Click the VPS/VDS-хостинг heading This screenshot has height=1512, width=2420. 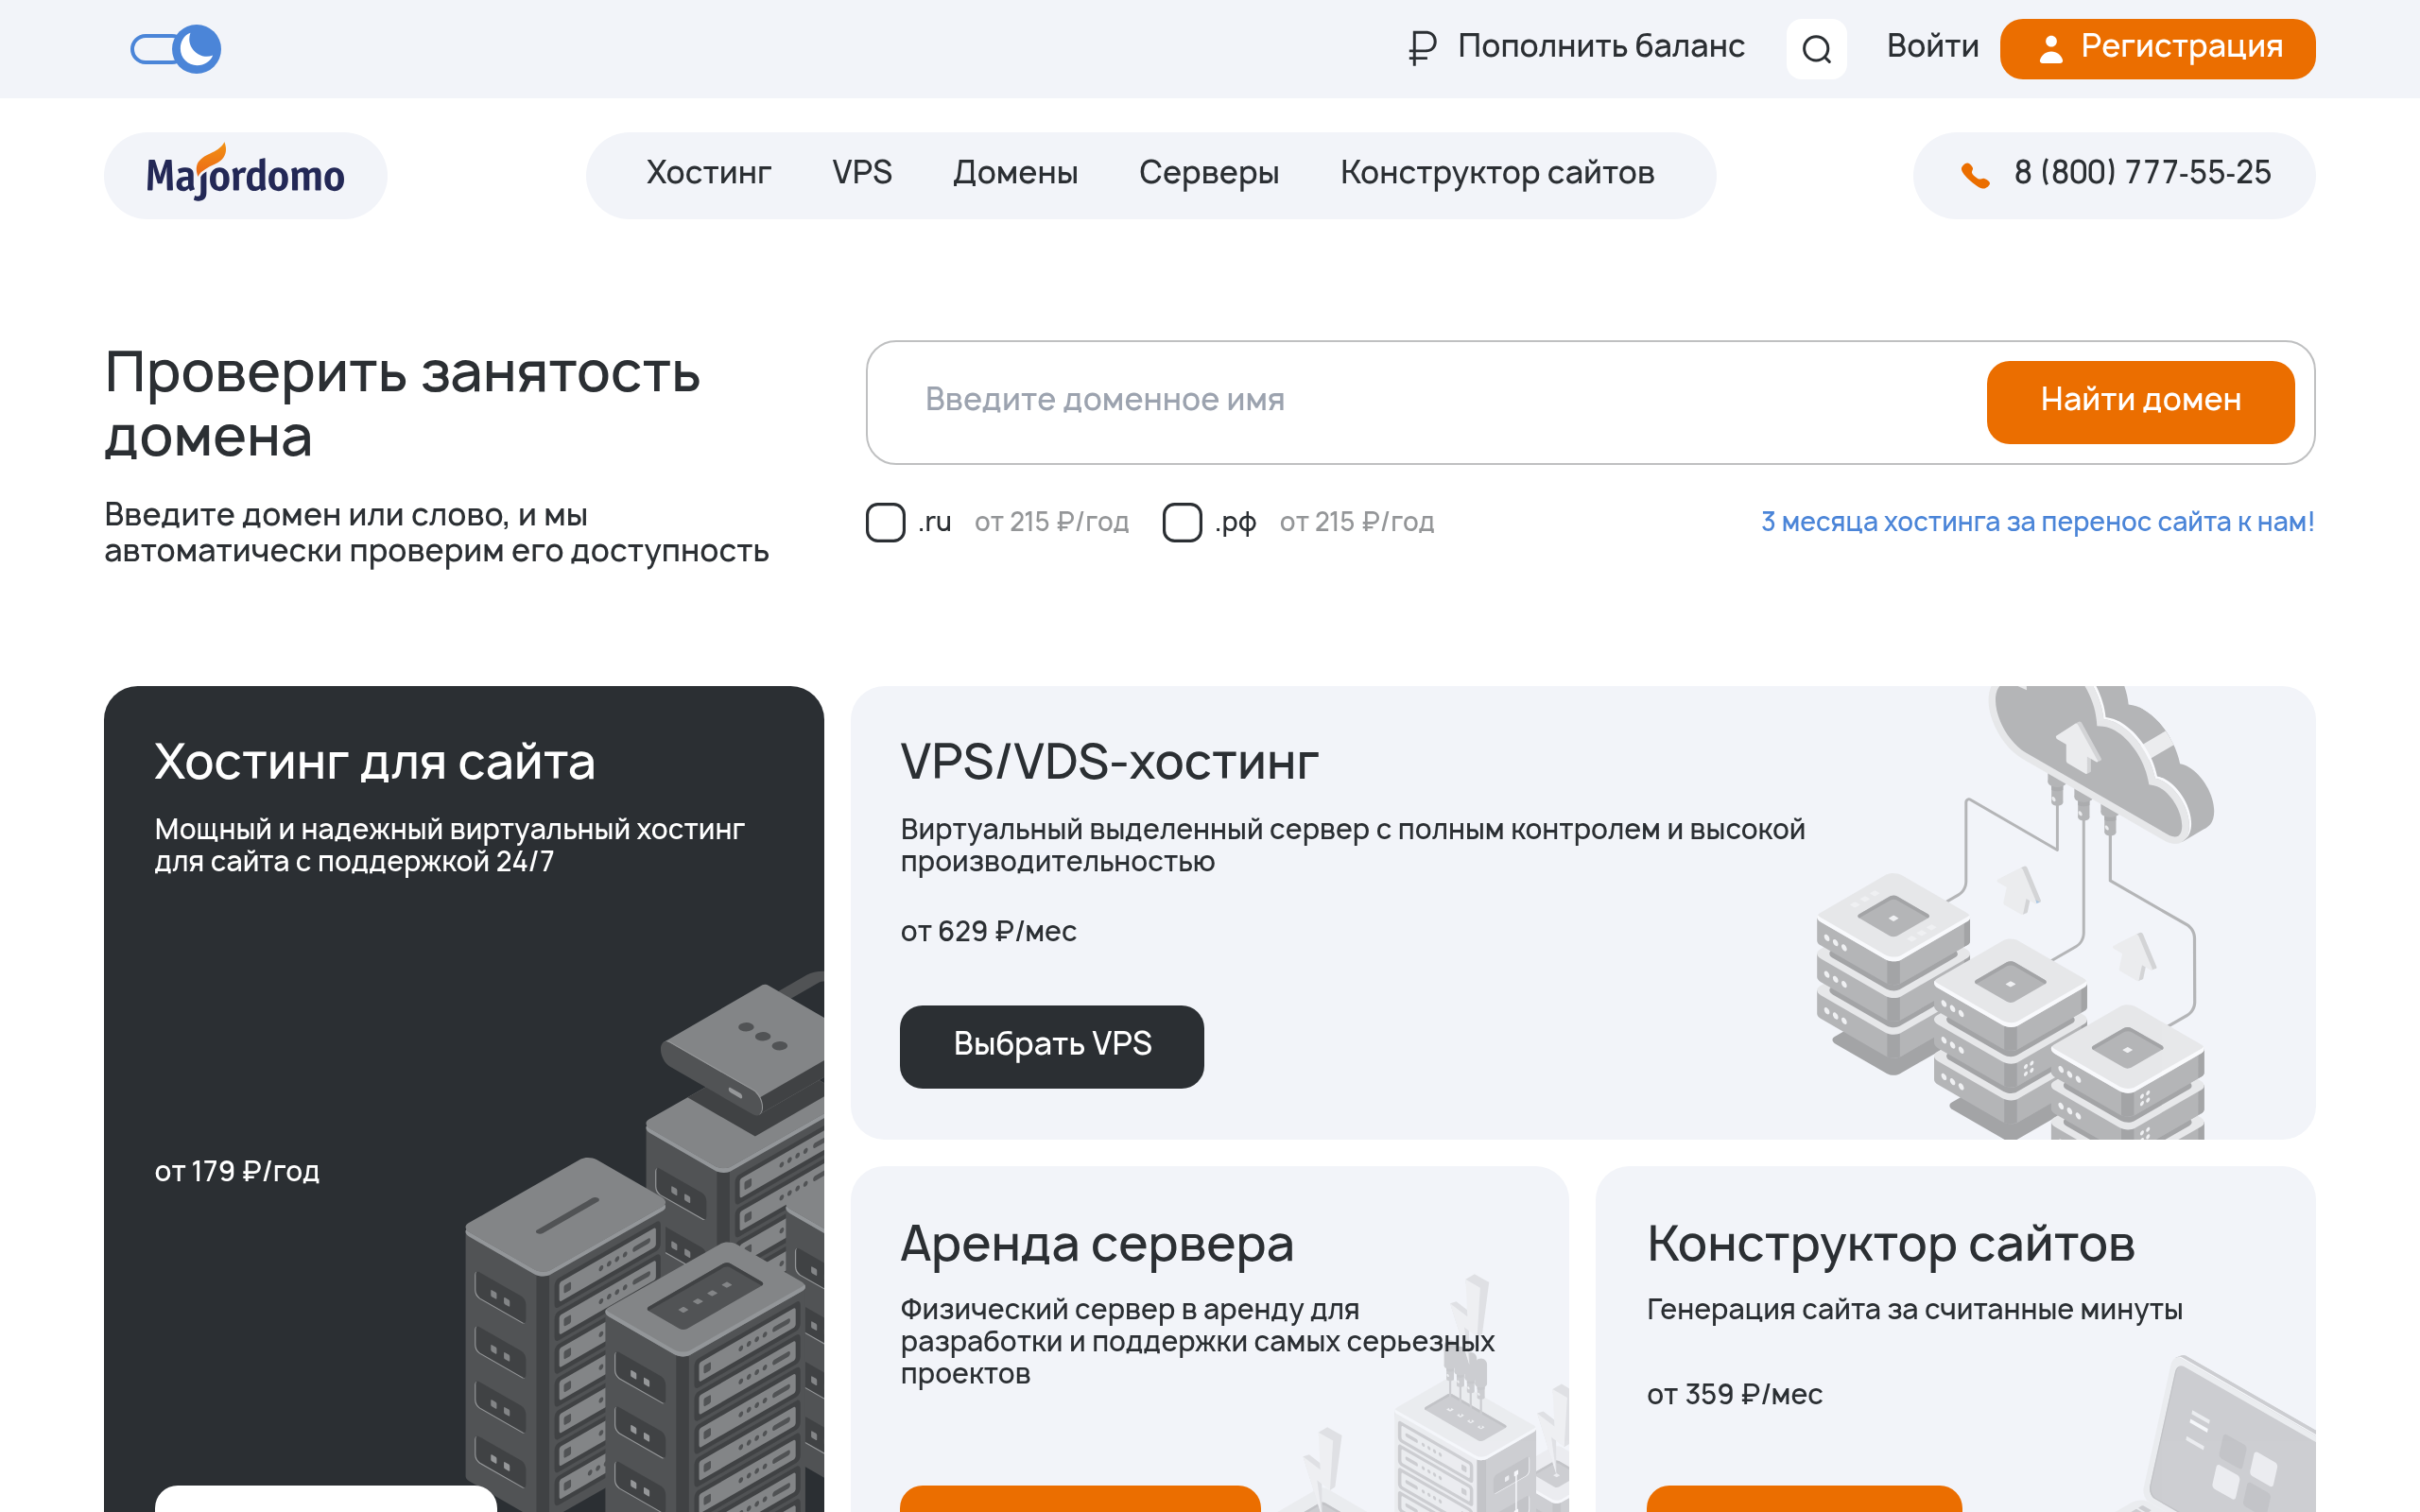tap(1109, 762)
